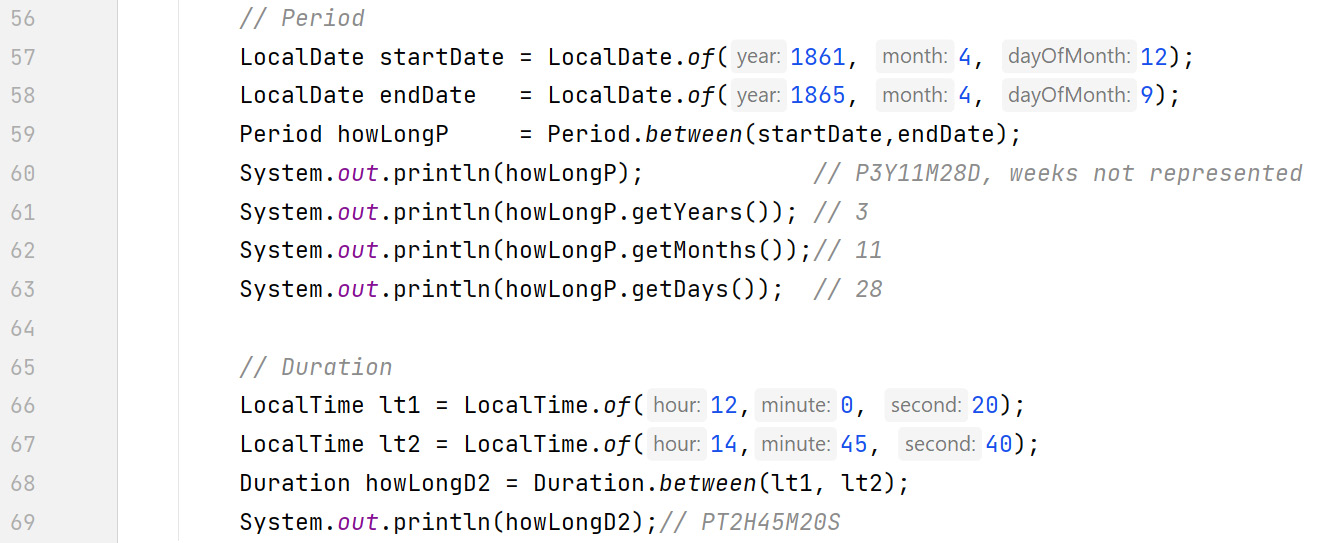Click the 'hour:' hint on line 66
The image size is (1318, 543).
coord(678,405)
